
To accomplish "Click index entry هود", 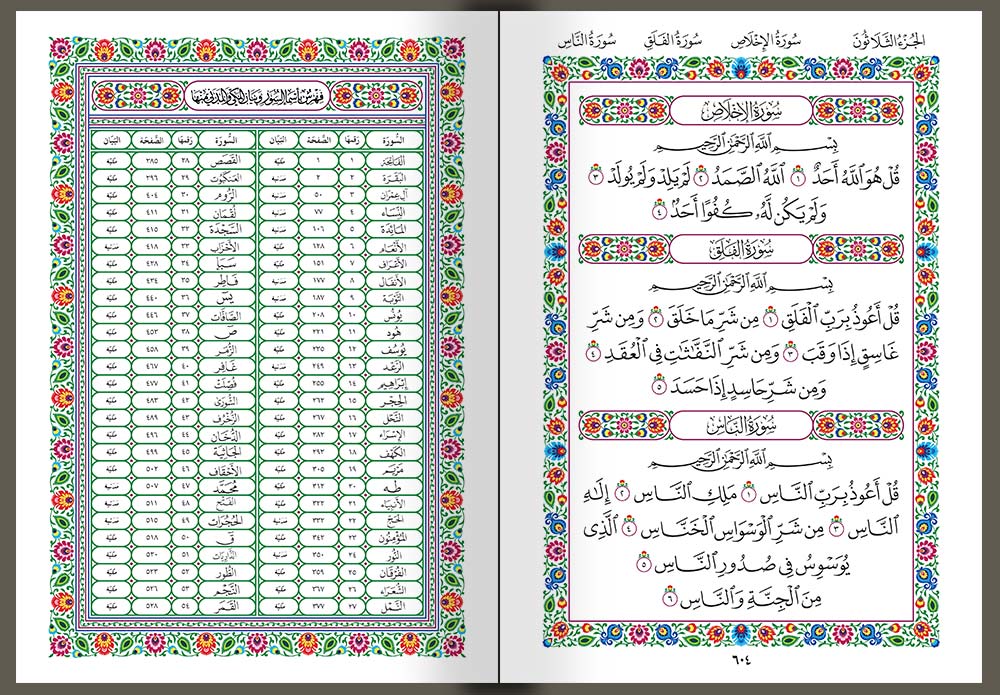I will tap(394, 333).
